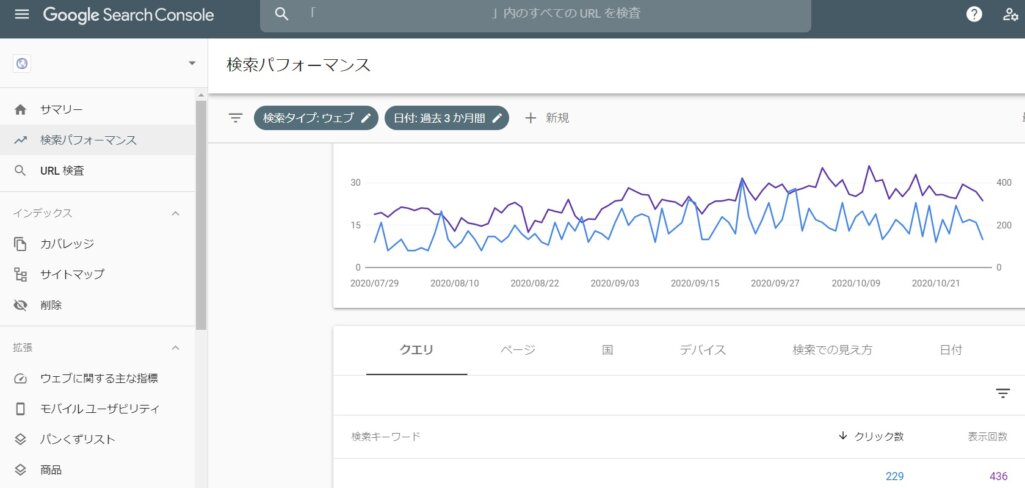1025x488 pixels.
Task: Open user settings account icon
Action: tap(1010, 15)
